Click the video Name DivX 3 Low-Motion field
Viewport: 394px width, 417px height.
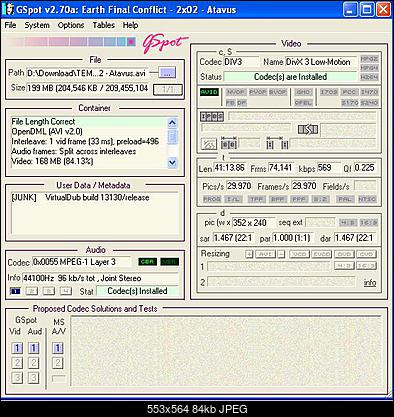(321, 62)
